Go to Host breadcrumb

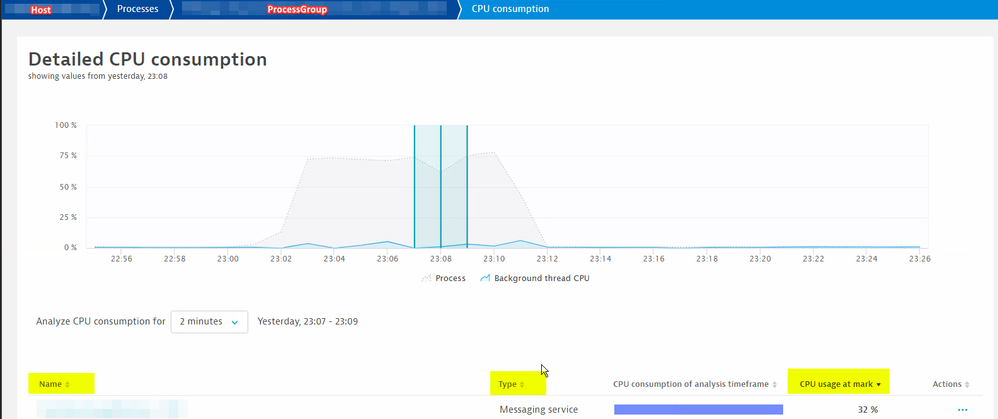coord(41,9)
